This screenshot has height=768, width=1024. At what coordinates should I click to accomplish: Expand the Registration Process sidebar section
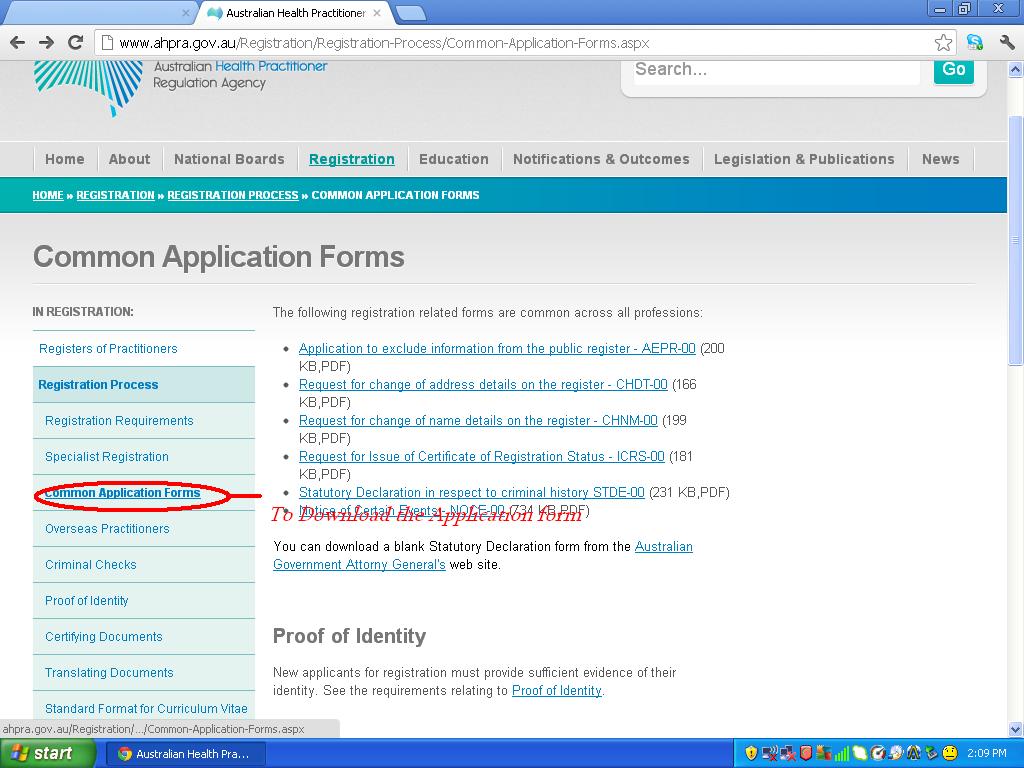coord(98,384)
